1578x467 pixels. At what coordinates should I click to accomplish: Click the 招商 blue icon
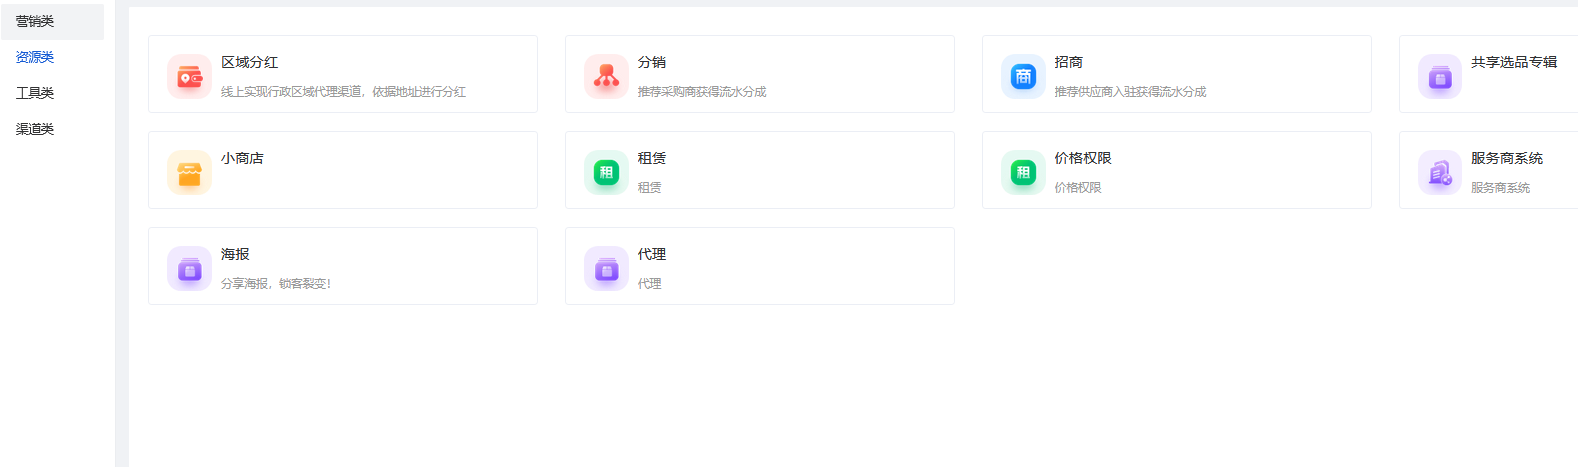pyautogui.click(x=1023, y=76)
